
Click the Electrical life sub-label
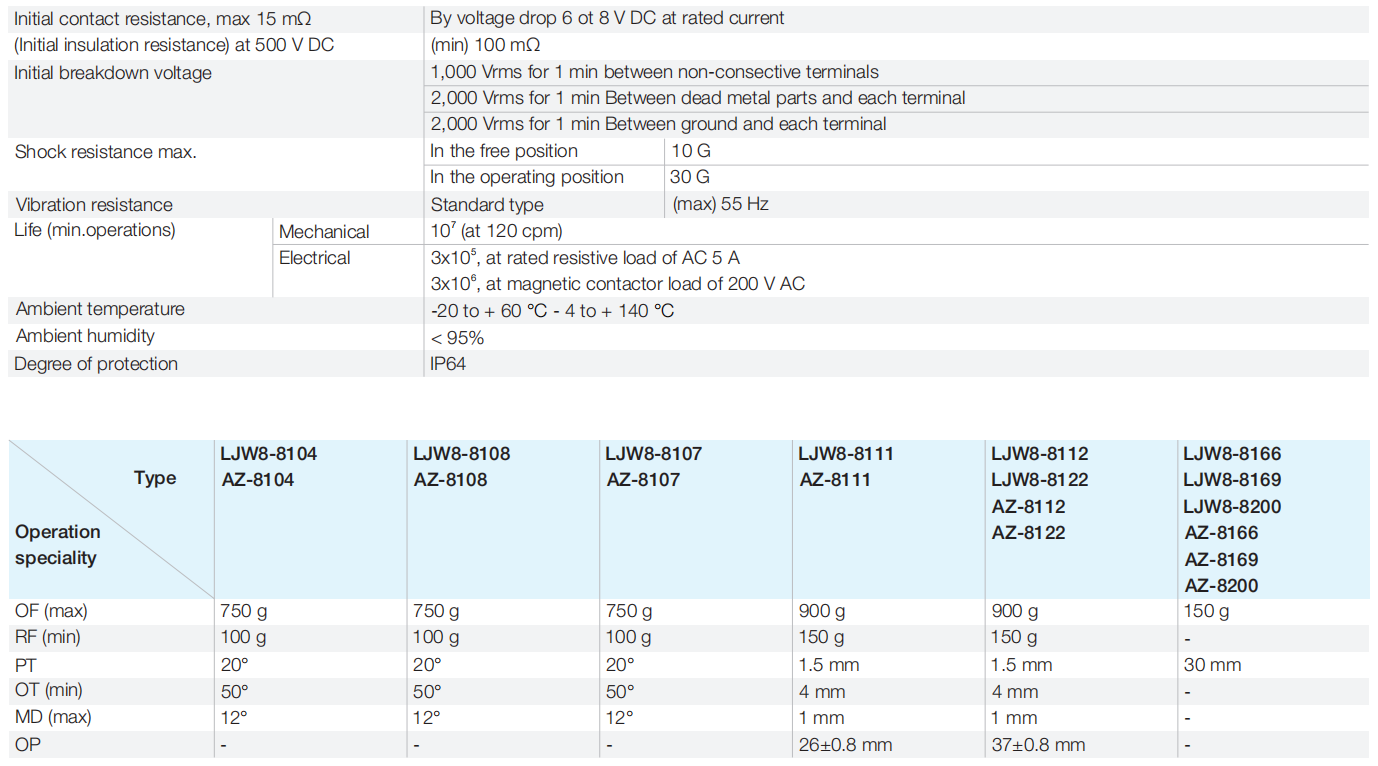pyautogui.click(x=315, y=258)
